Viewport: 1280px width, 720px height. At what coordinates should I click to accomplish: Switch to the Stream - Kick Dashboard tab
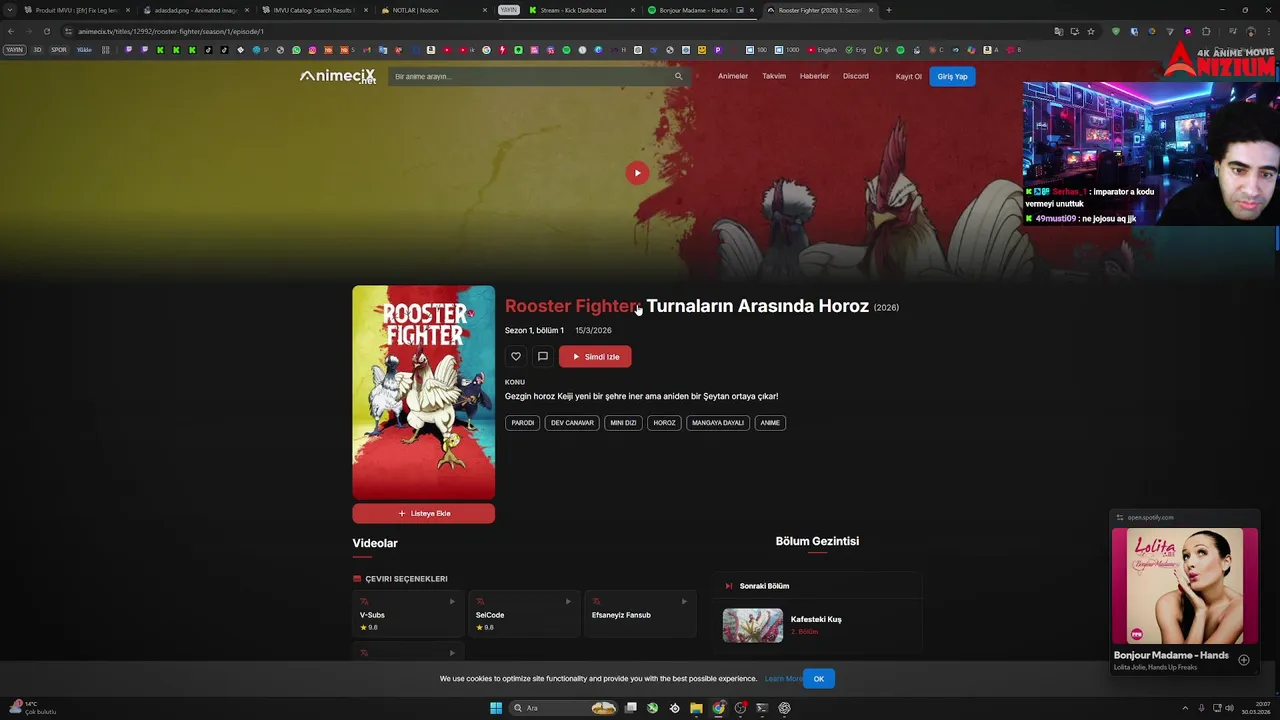tap(581, 10)
